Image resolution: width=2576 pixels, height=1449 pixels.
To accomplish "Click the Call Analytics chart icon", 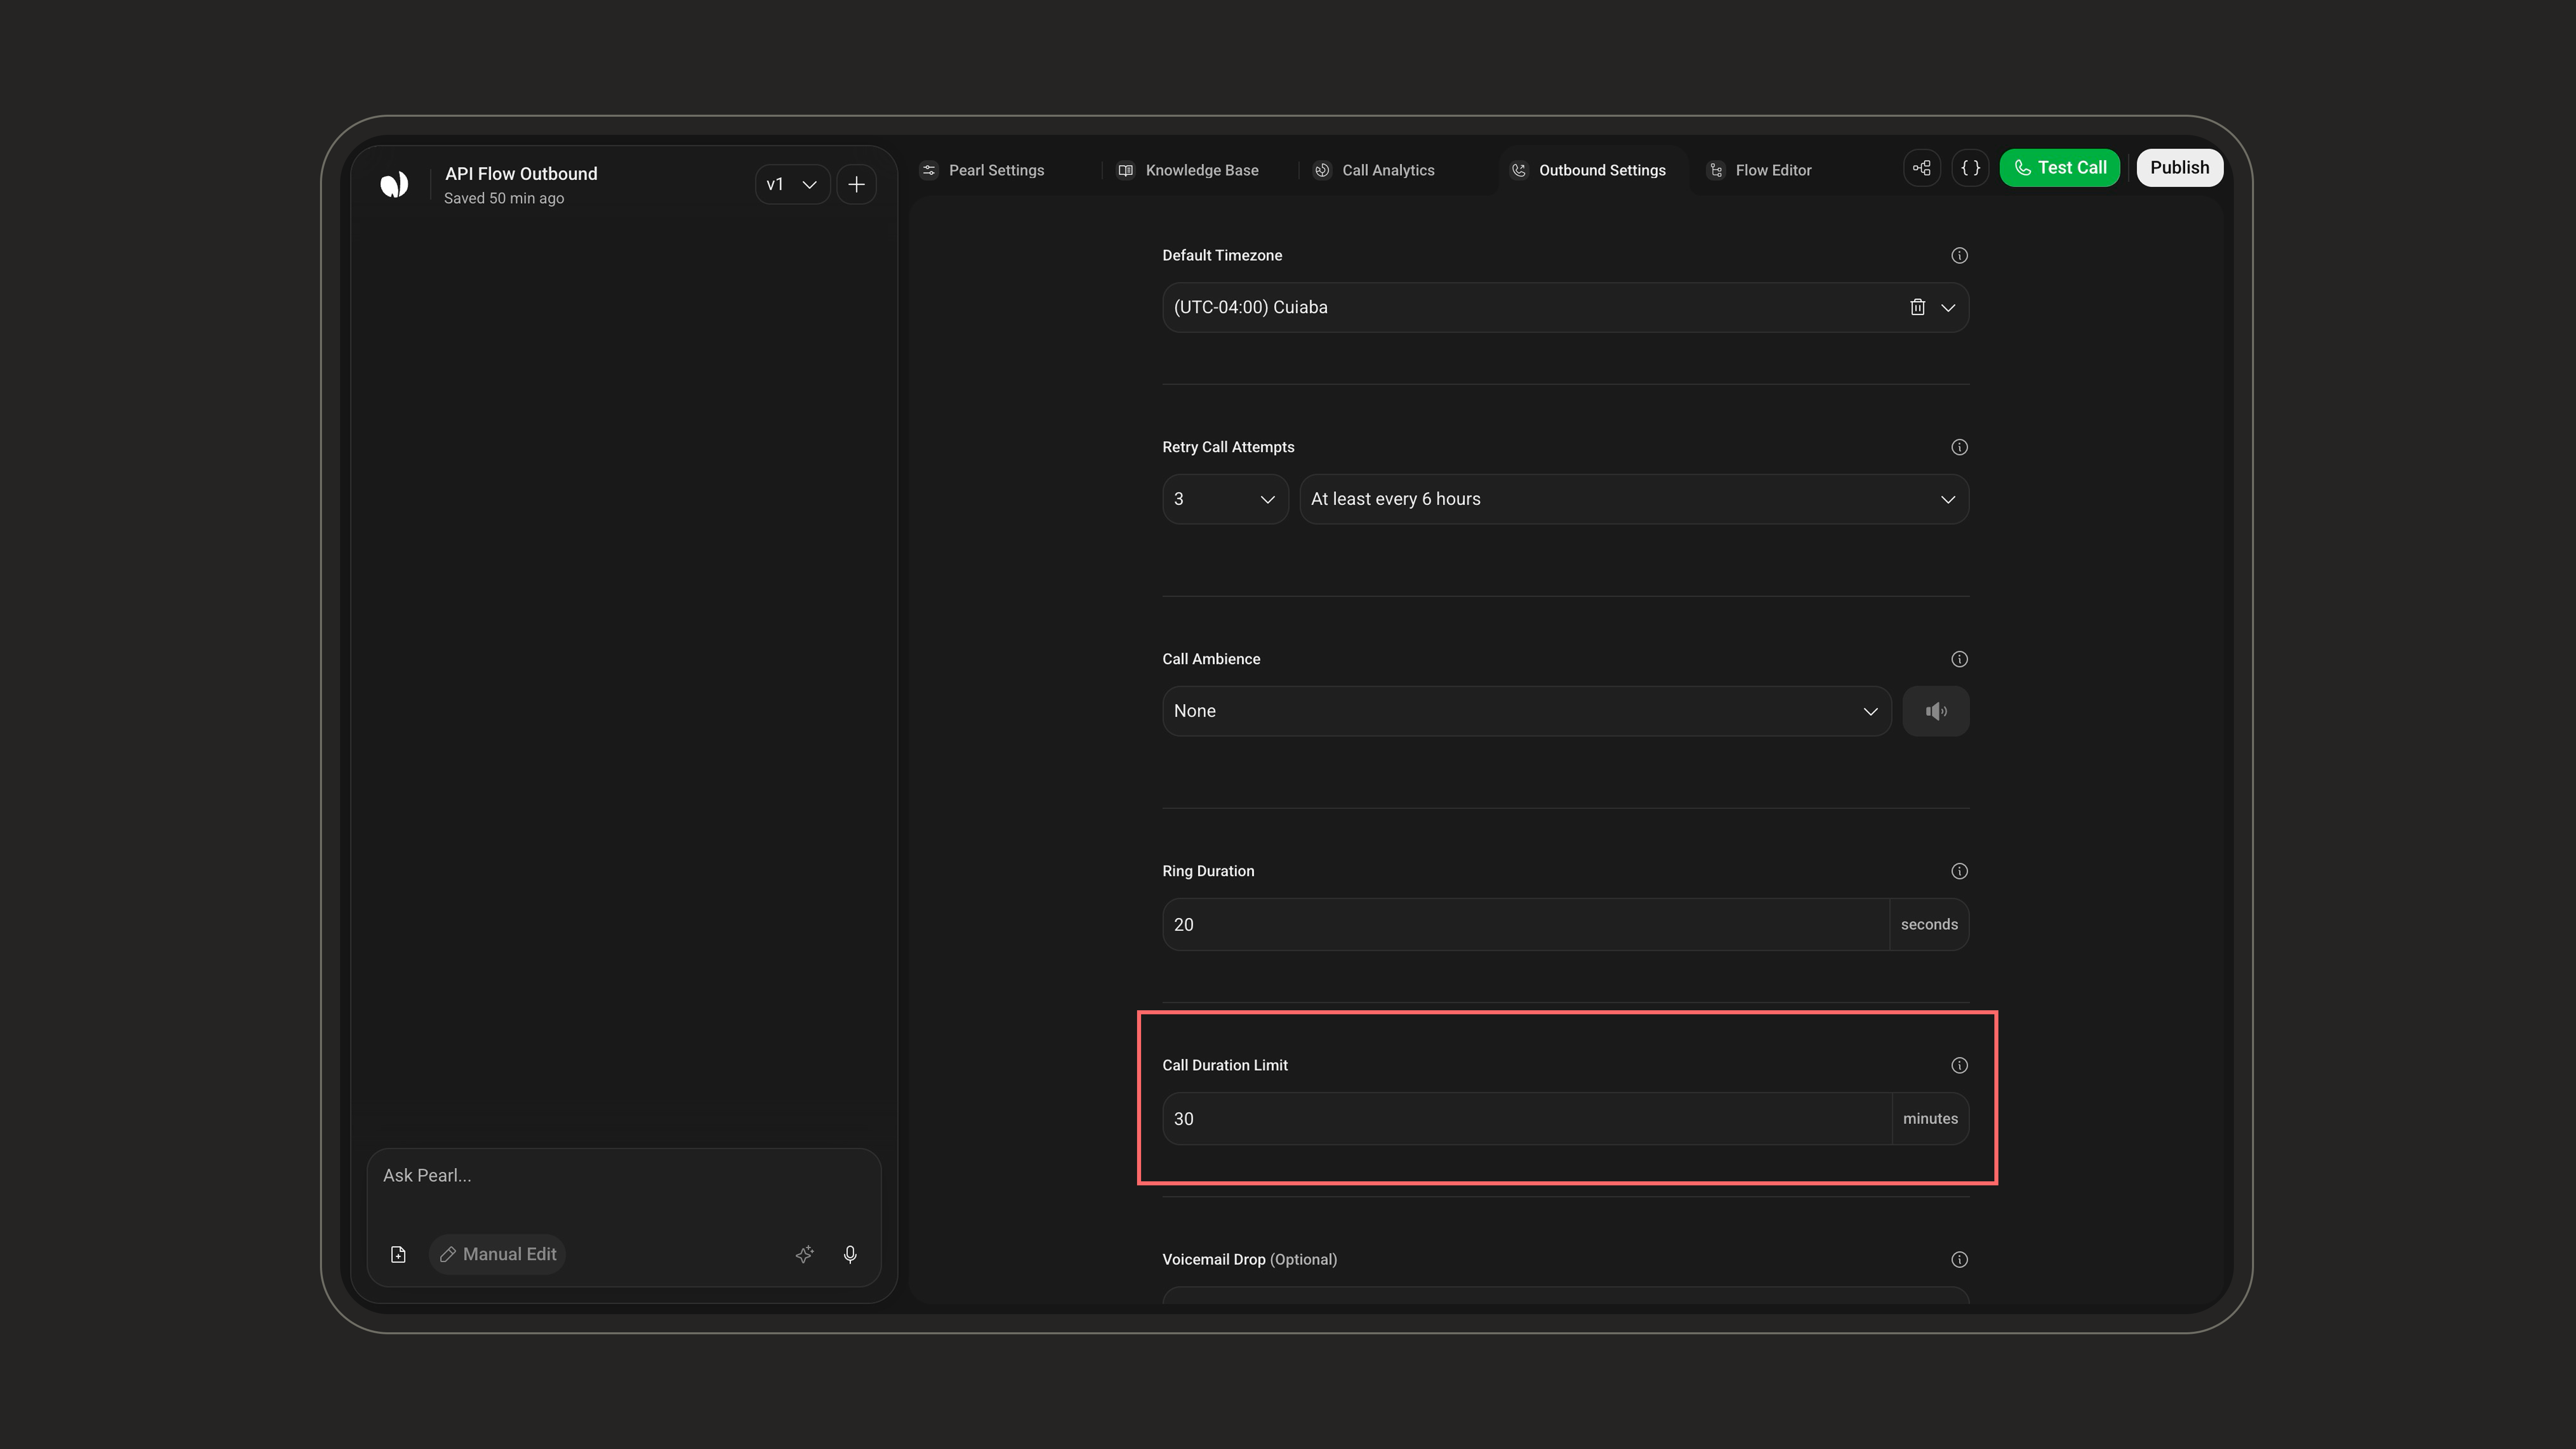I will point(1322,170).
